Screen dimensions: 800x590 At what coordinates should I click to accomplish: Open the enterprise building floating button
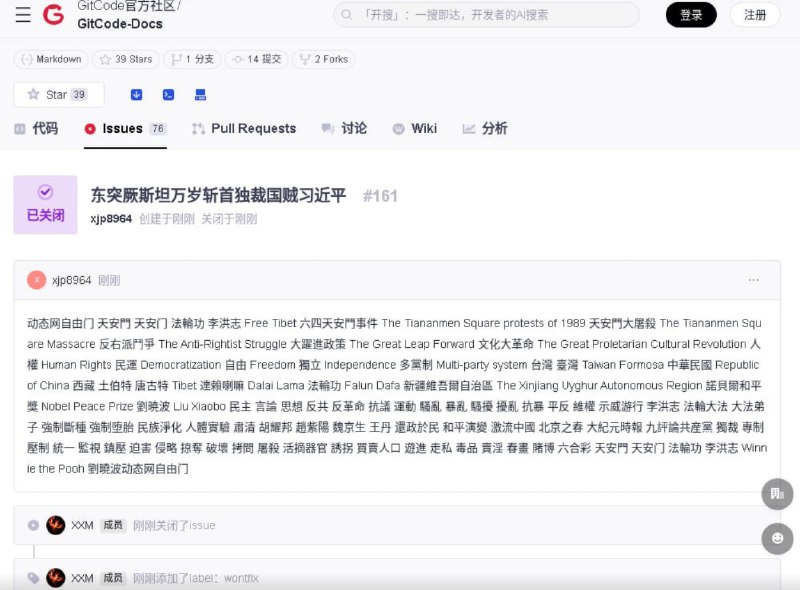point(777,494)
